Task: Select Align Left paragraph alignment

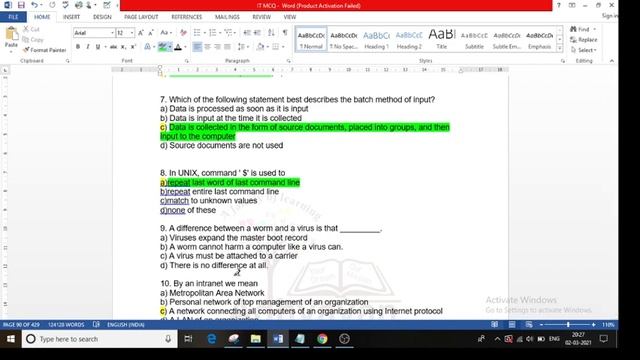Action: coord(197,47)
